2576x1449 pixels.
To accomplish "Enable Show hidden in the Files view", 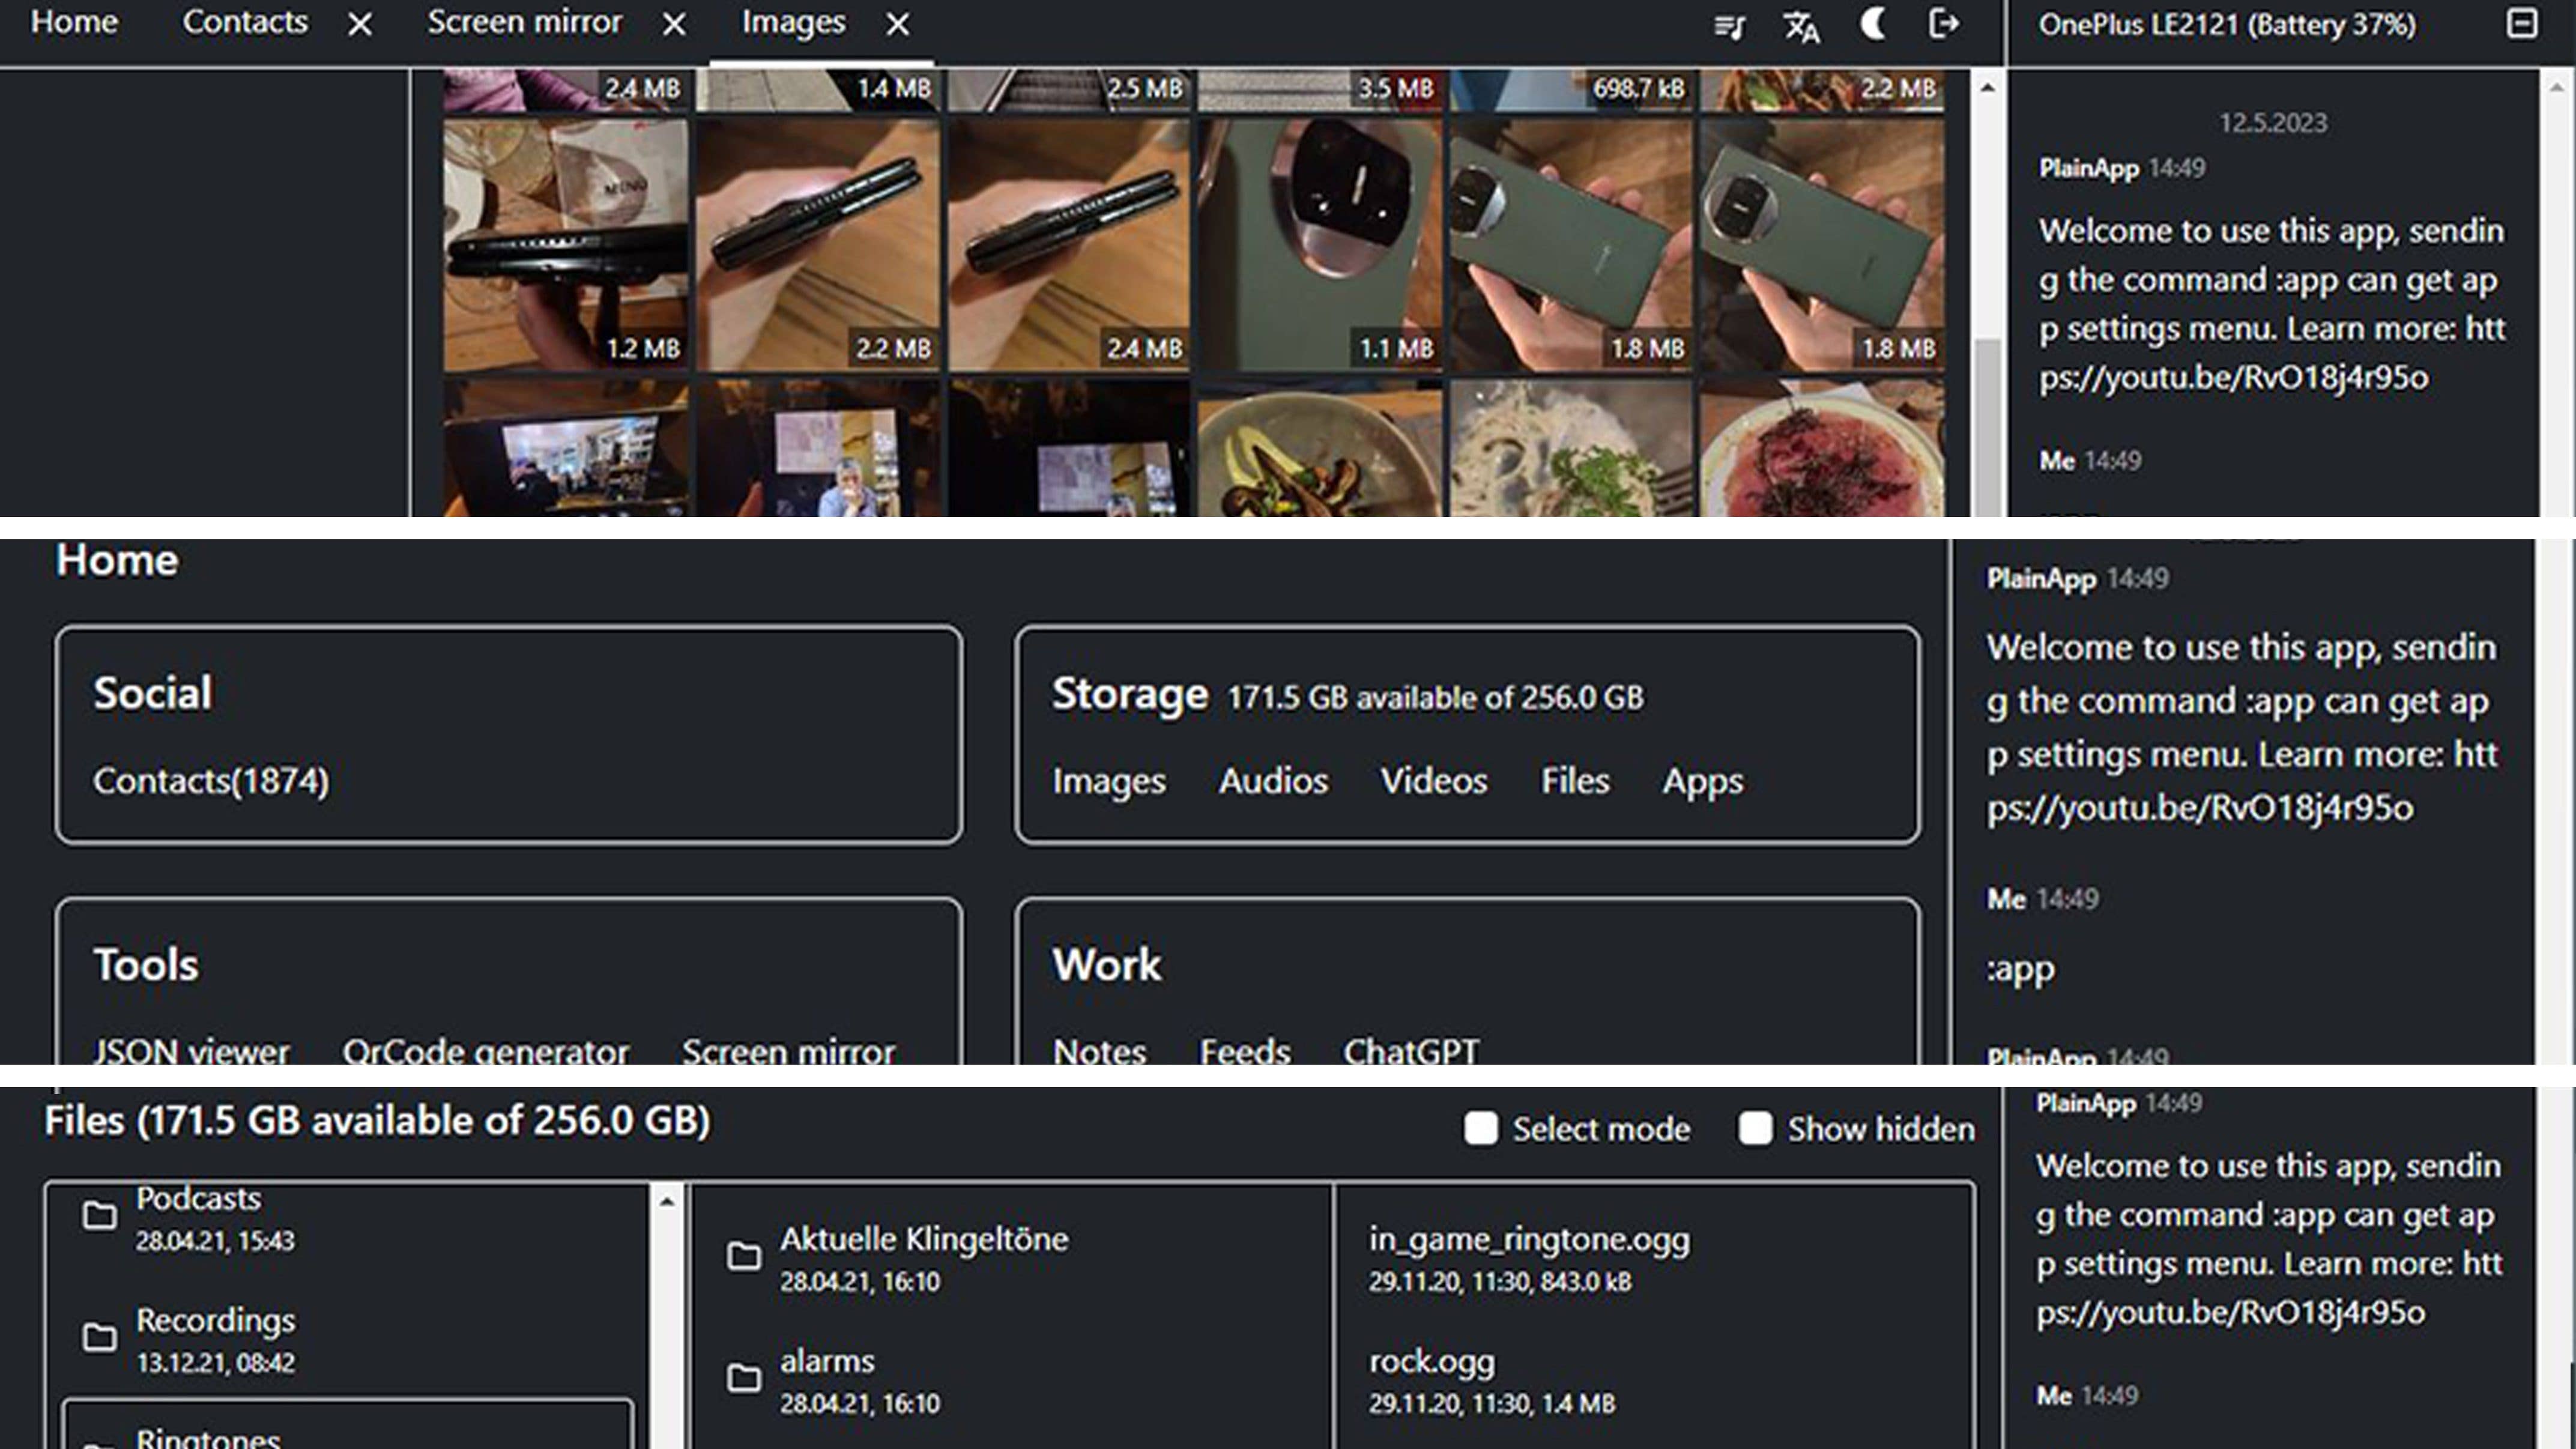I will coord(1756,1129).
